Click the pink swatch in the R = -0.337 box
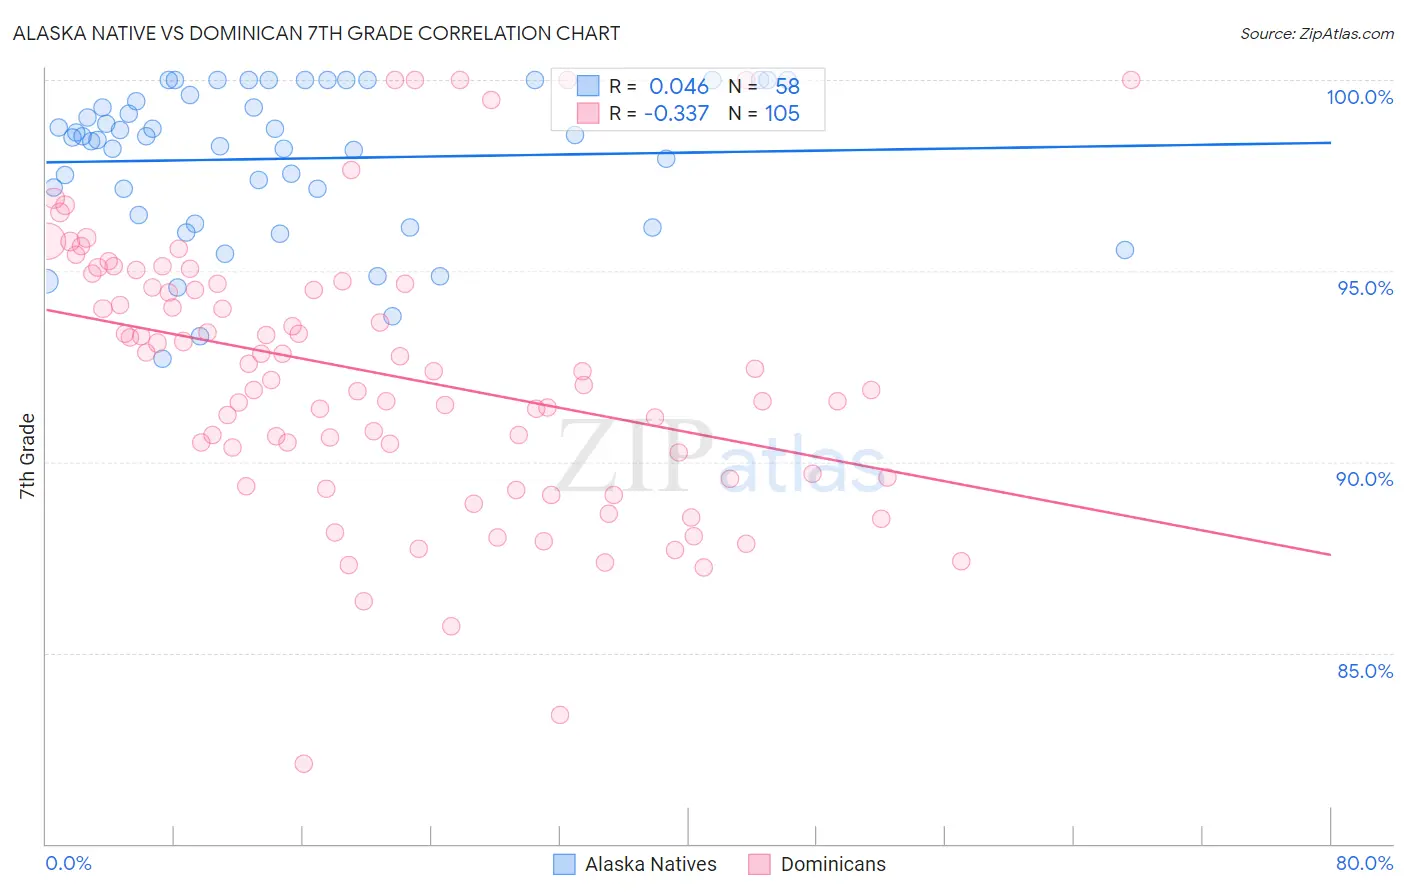This screenshot has height=892, width=1406. point(588,113)
